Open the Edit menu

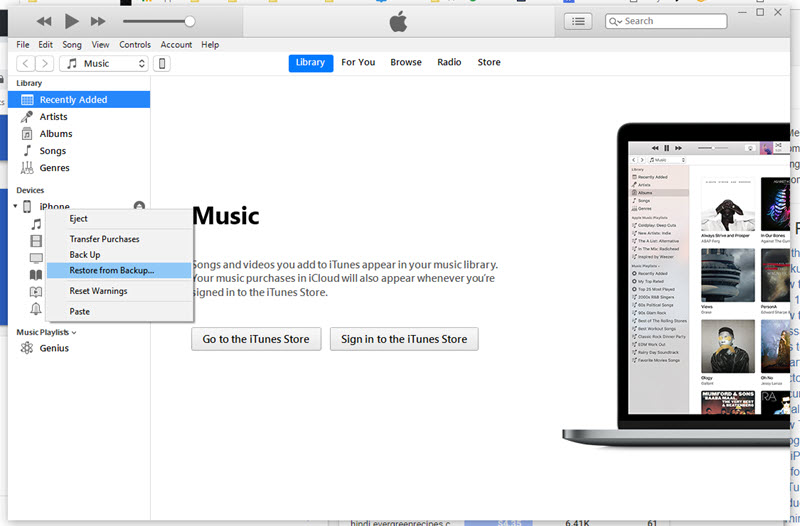pyautogui.click(x=45, y=45)
